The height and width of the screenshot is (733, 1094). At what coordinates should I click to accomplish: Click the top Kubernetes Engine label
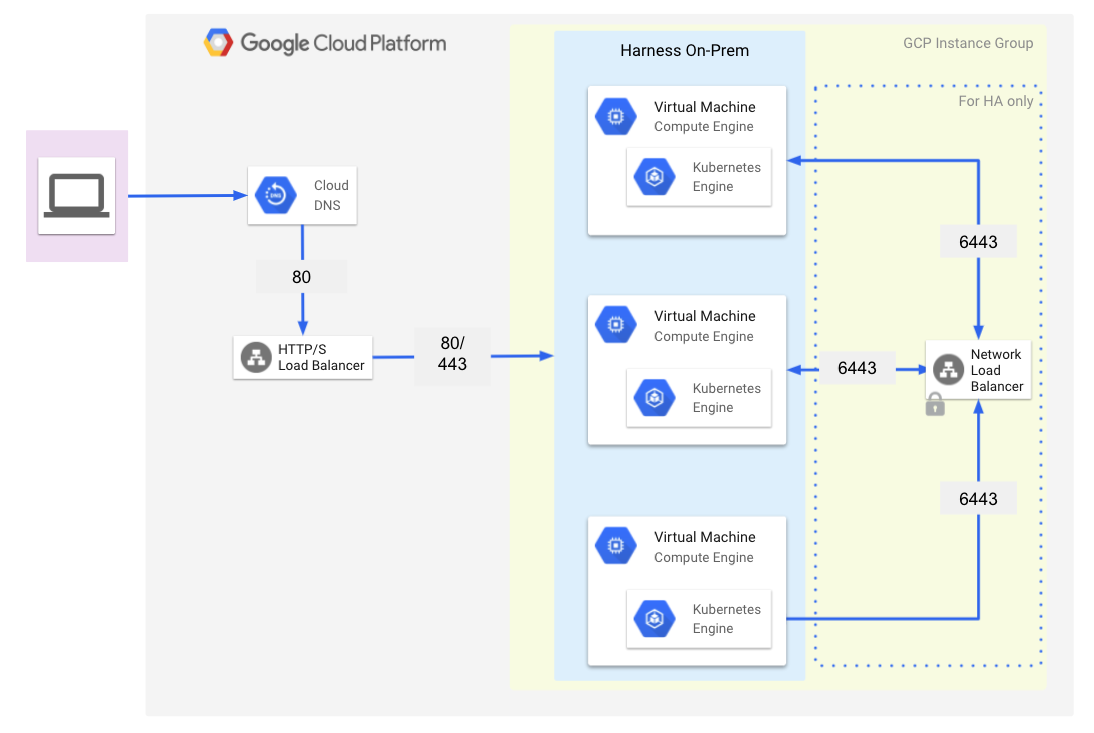coord(726,177)
